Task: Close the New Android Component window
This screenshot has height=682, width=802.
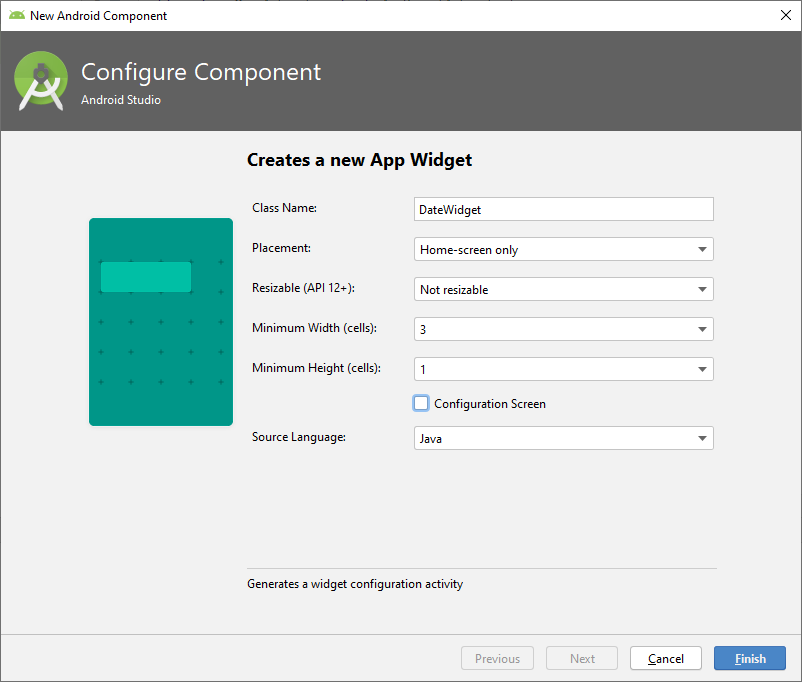Action: click(785, 15)
